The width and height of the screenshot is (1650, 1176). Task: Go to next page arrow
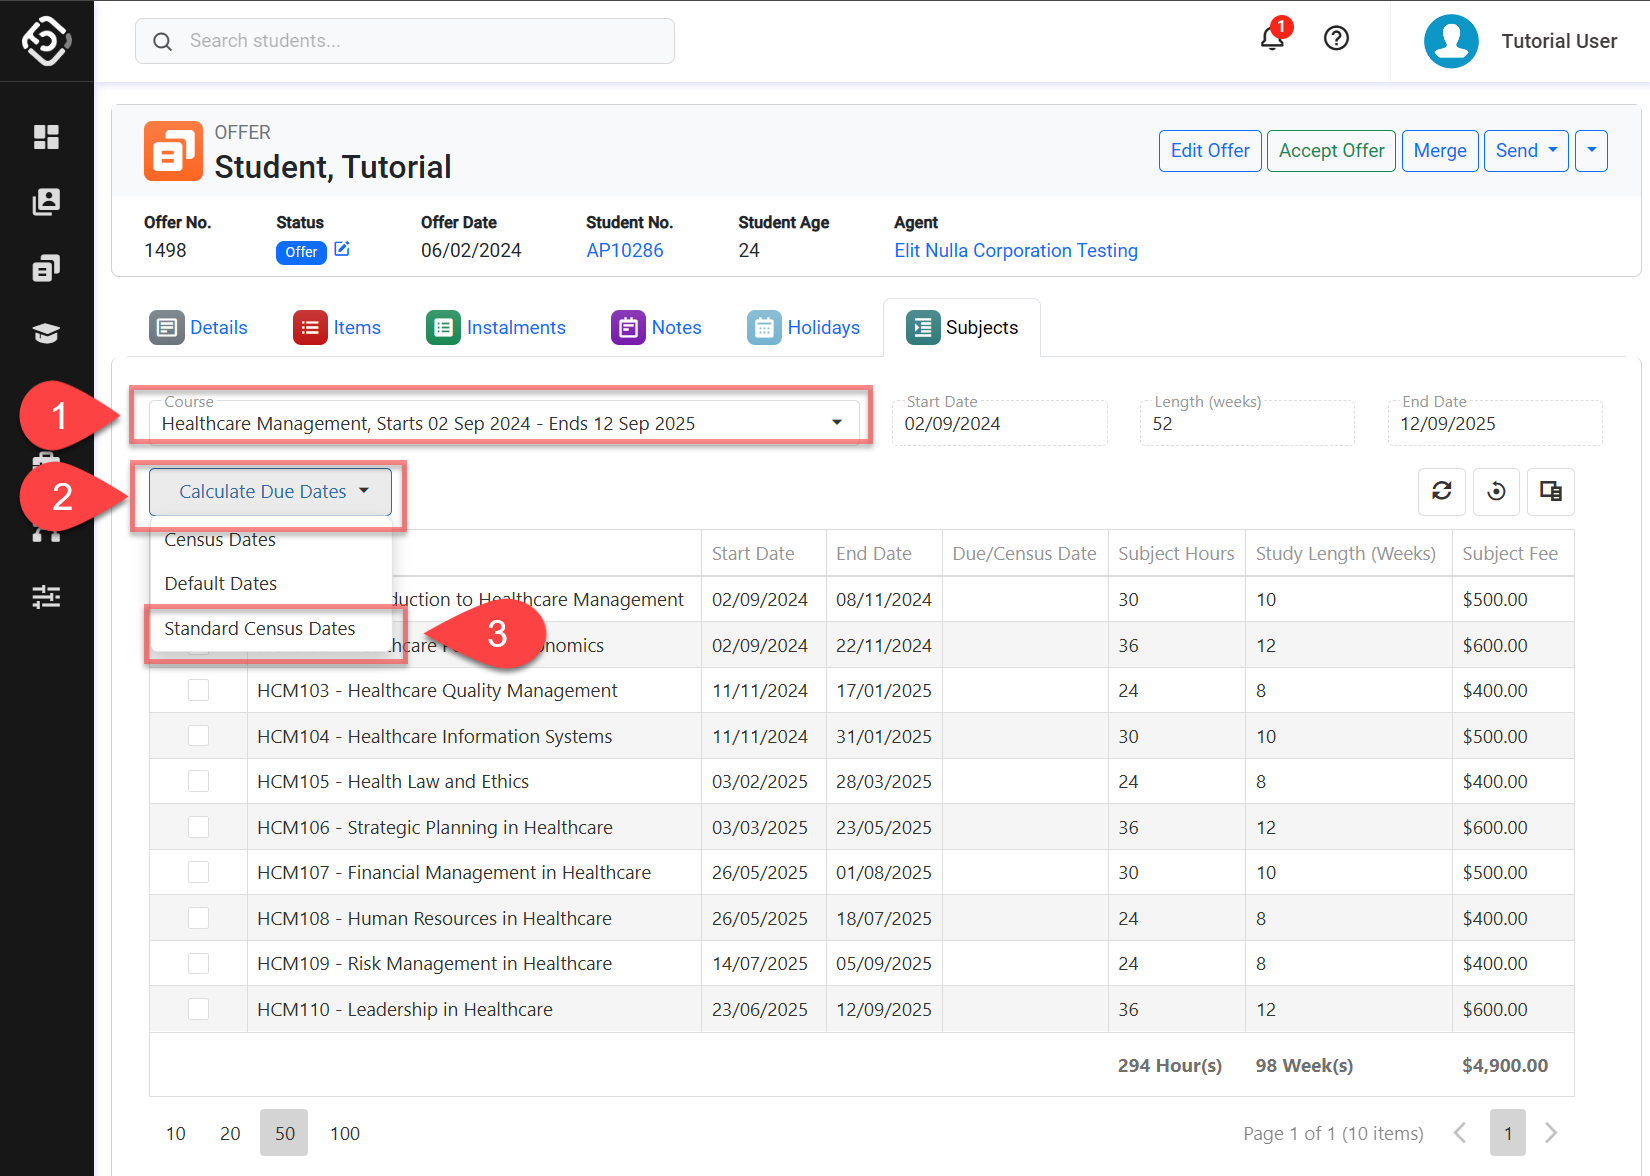click(x=1551, y=1133)
